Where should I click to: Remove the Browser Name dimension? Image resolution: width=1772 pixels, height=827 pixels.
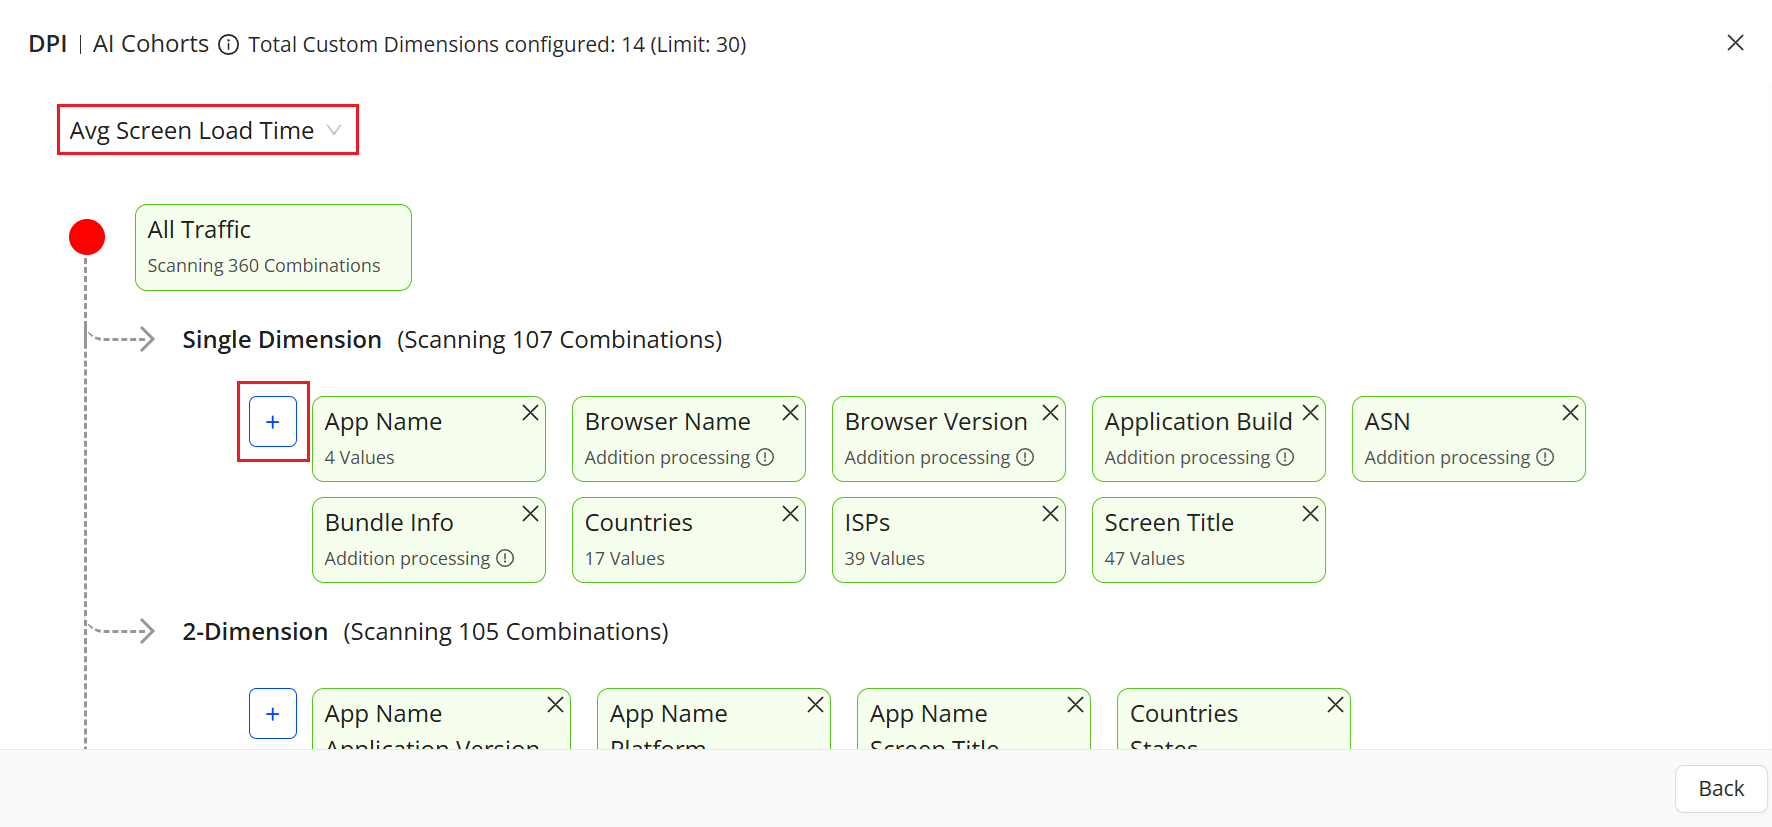tap(791, 413)
